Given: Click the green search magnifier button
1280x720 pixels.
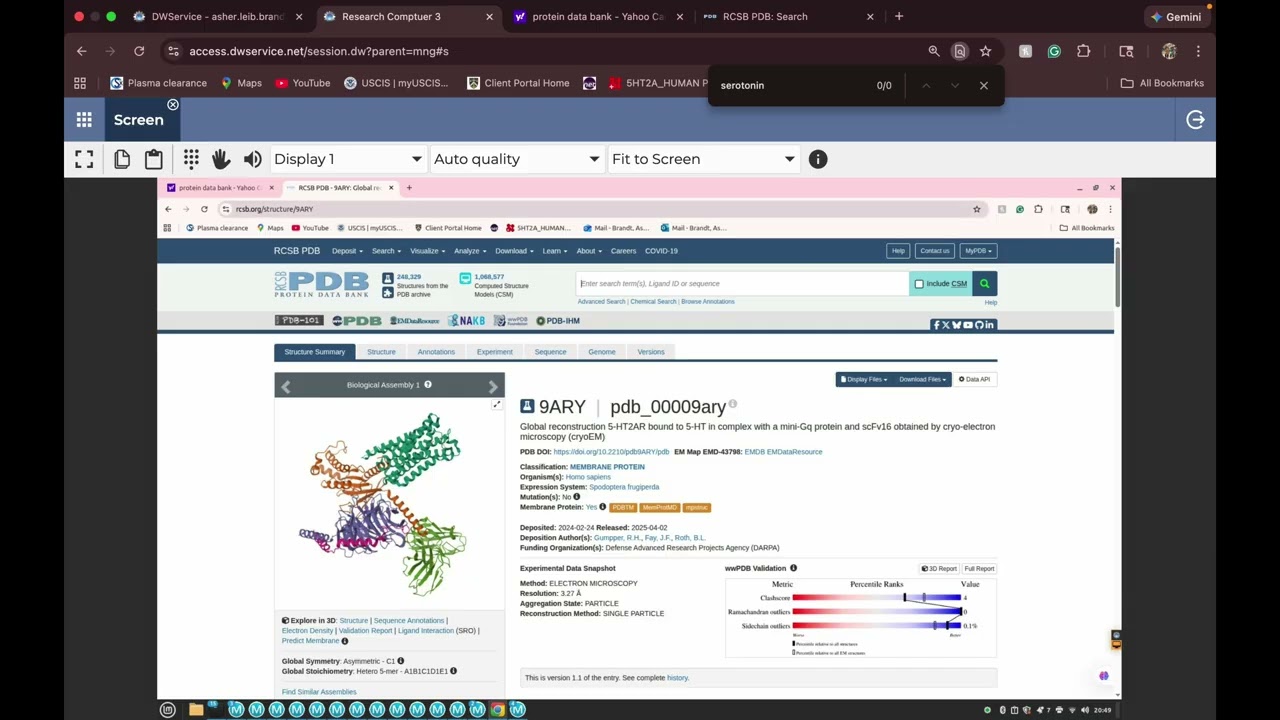Looking at the screenshot, I should (x=984, y=284).
